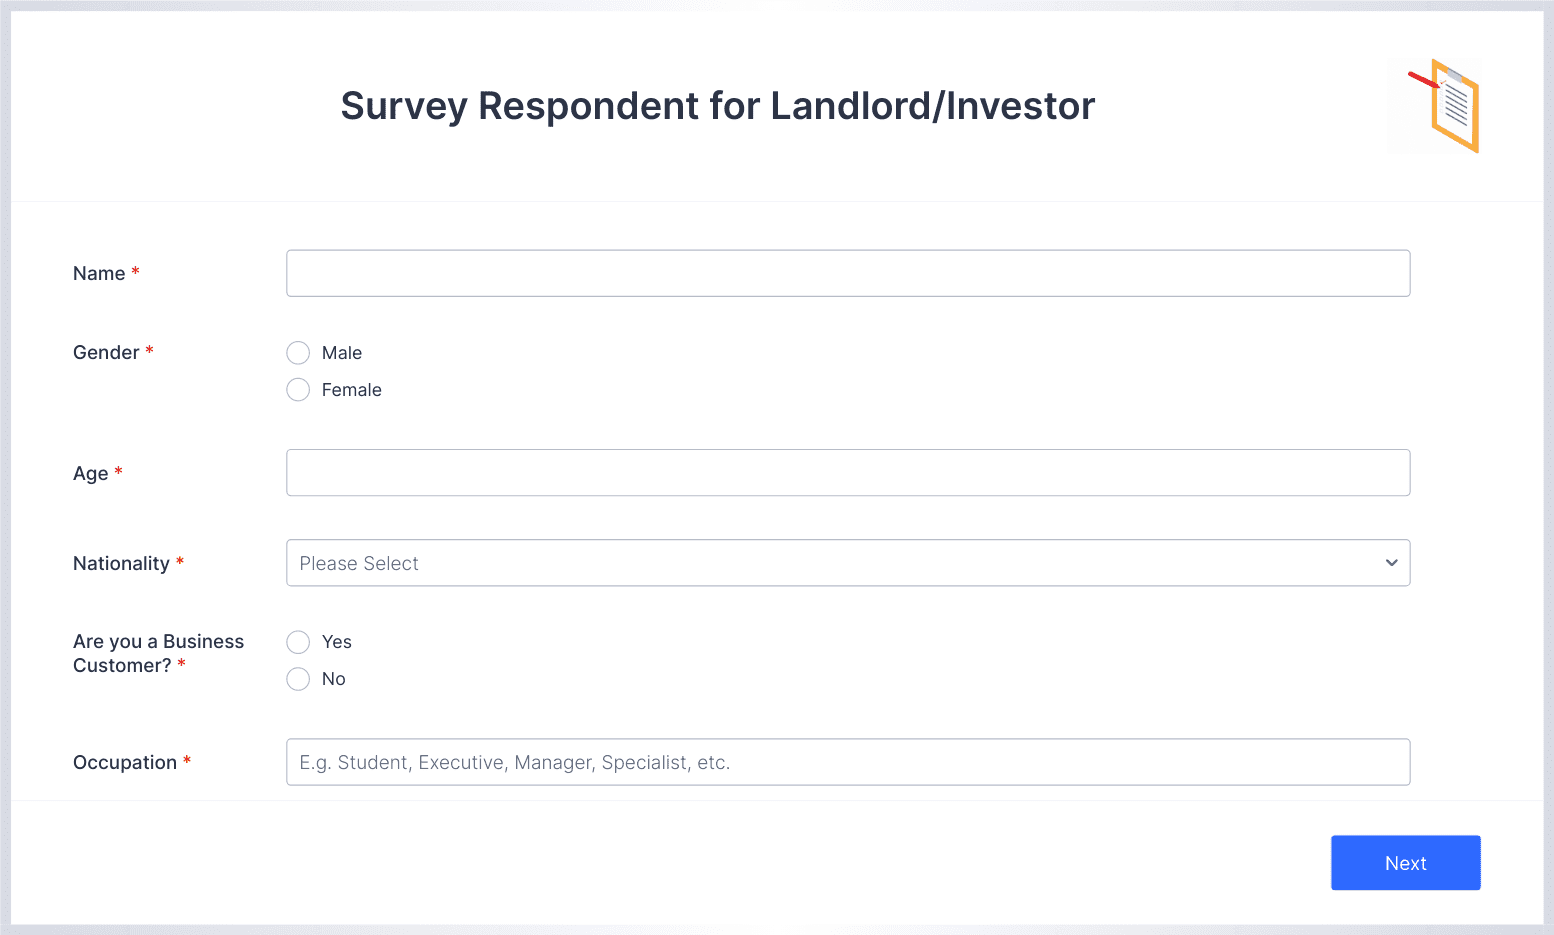Viewport: 1554px width, 935px height.
Task: Select the Male gender option
Action: click(298, 353)
